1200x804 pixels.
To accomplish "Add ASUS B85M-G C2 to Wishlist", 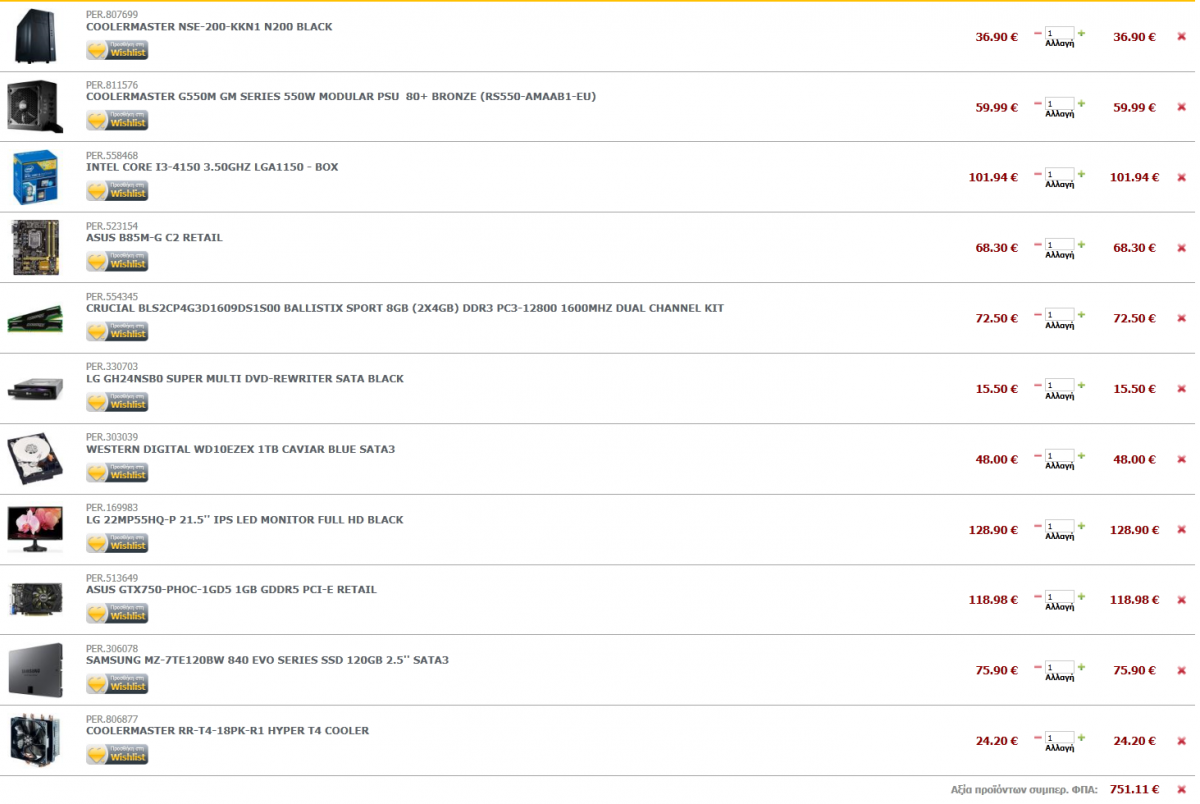I will 117,261.
